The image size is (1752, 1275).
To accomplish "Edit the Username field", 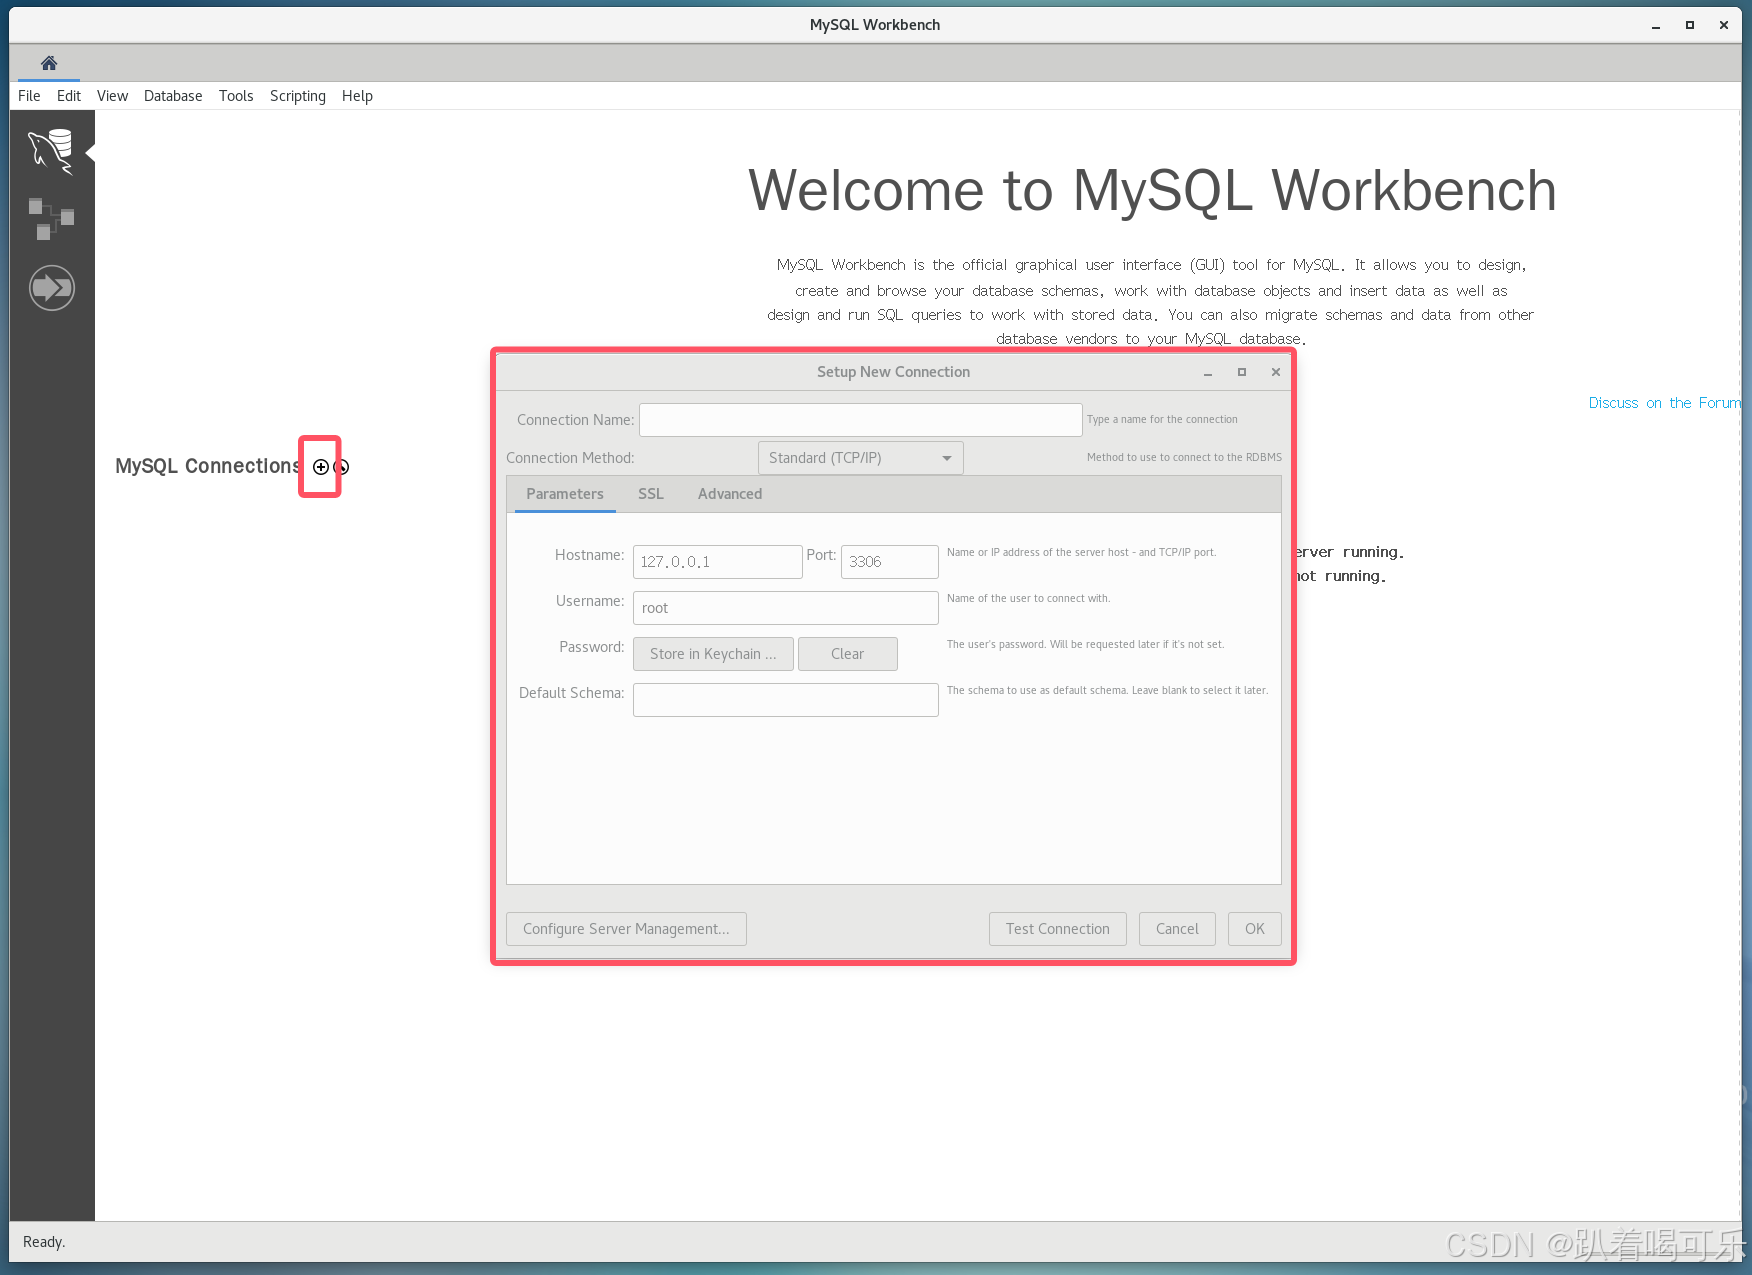I will tap(786, 608).
